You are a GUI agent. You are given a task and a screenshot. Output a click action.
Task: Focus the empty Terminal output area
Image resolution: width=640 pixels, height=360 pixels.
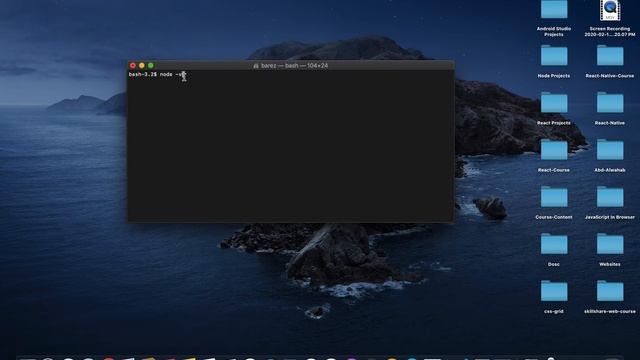point(291,149)
